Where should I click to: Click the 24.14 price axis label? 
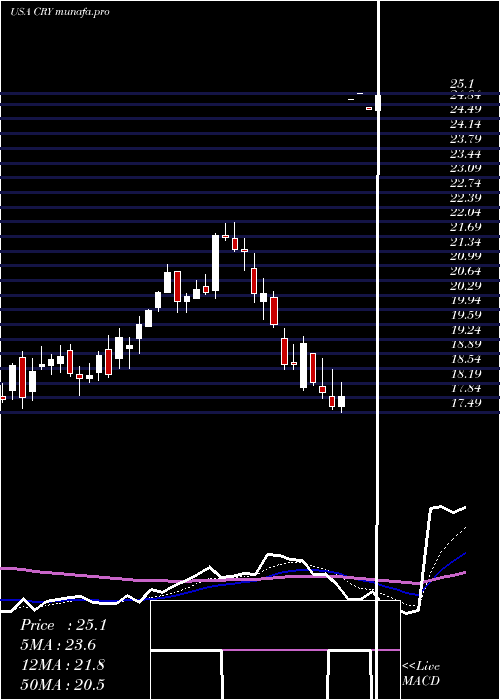(466, 124)
